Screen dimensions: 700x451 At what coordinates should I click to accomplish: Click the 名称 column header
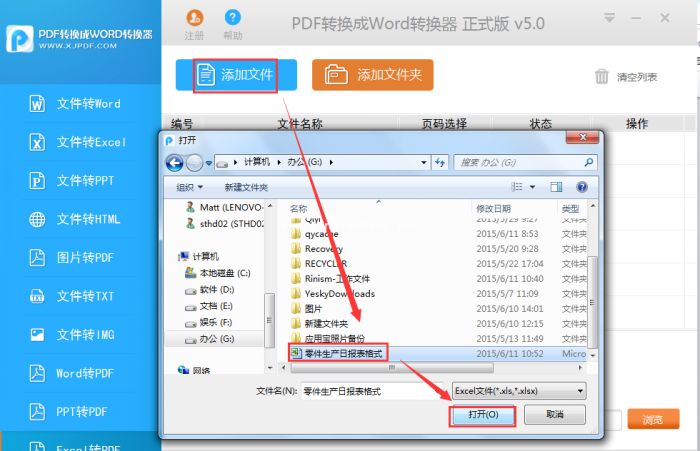[x=298, y=208]
